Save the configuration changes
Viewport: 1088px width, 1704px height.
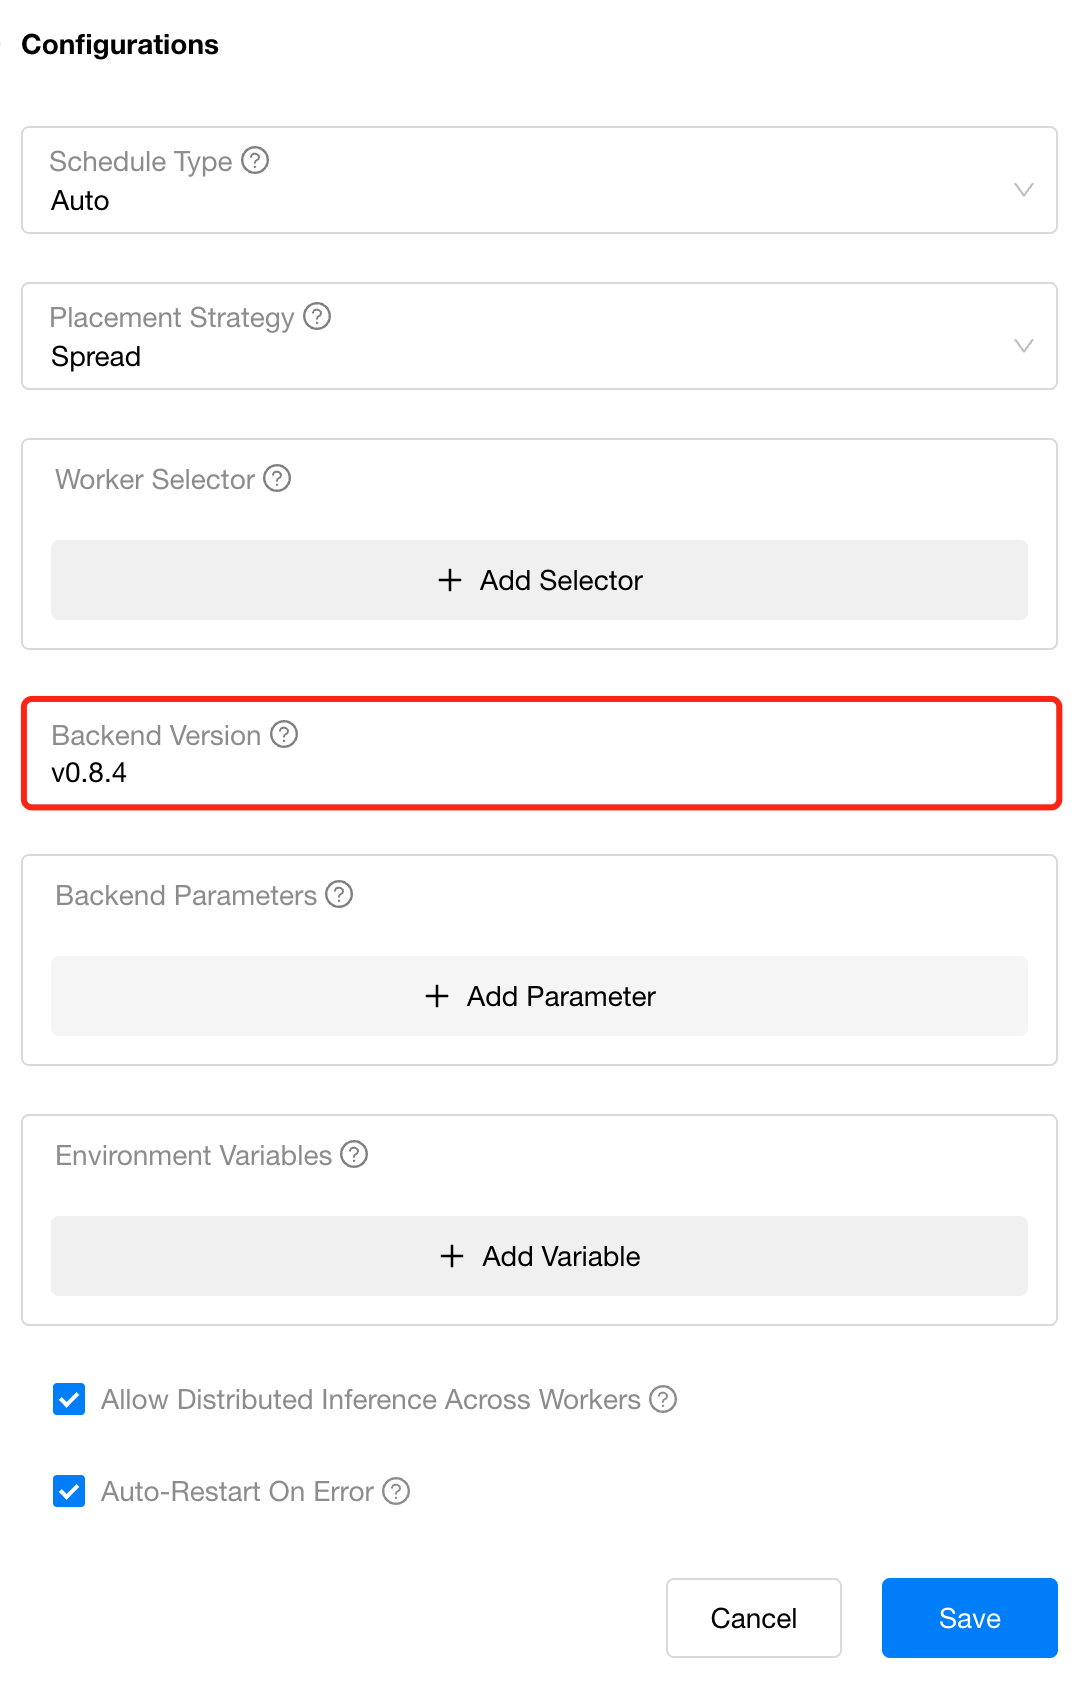pyautogui.click(x=969, y=1618)
